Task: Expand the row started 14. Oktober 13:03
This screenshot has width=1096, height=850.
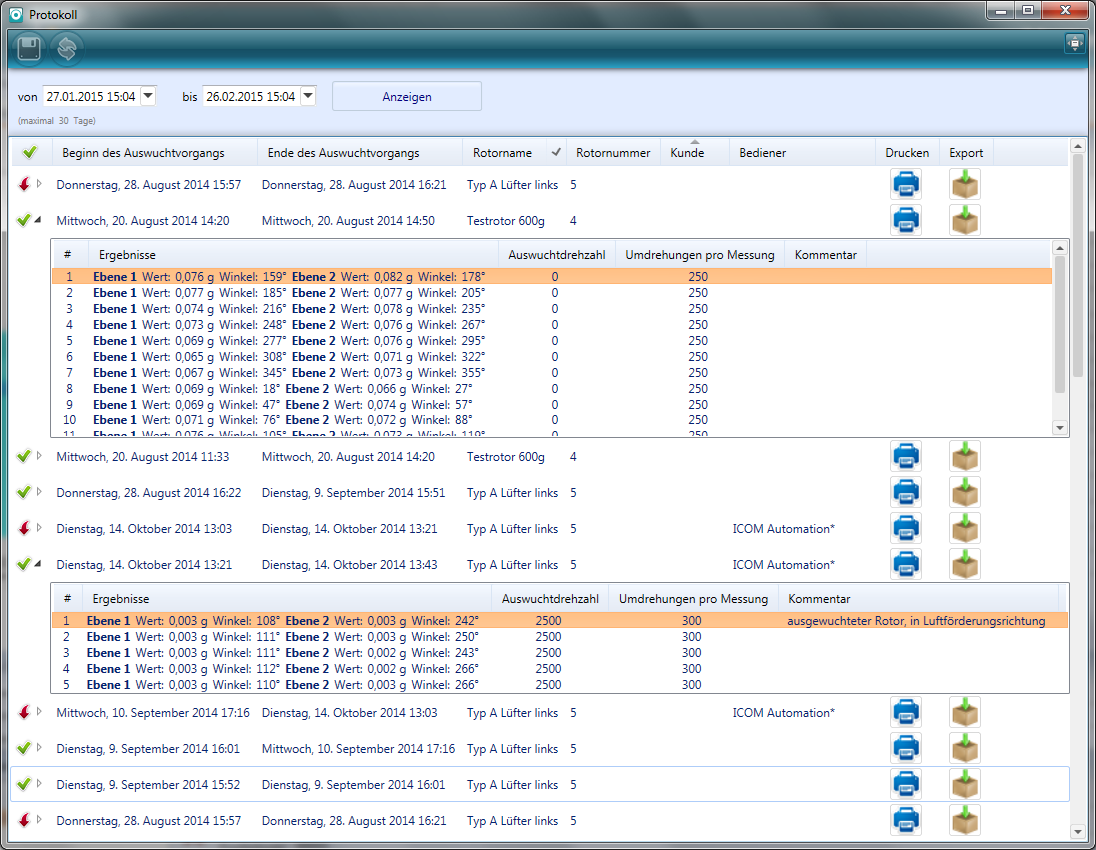Action: (x=39, y=528)
